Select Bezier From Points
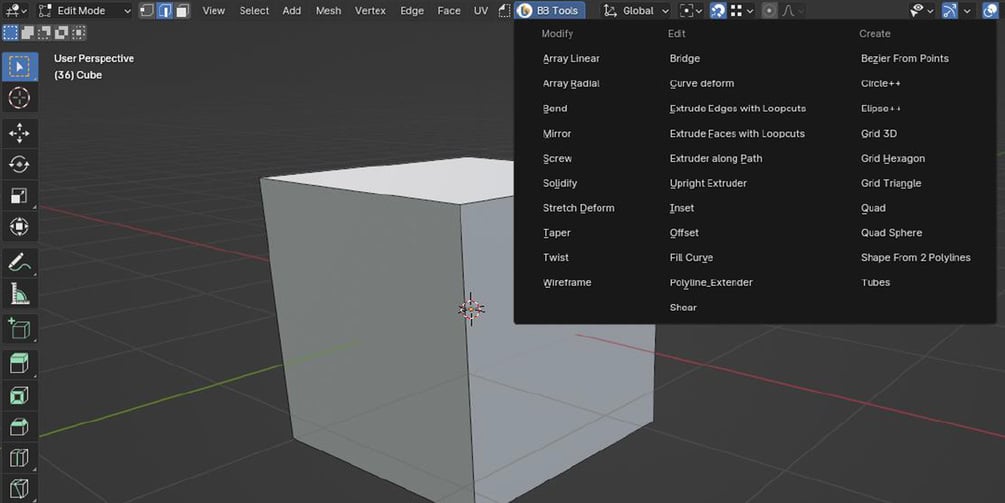This screenshot has height=503, width=1005. click(905, 58)
